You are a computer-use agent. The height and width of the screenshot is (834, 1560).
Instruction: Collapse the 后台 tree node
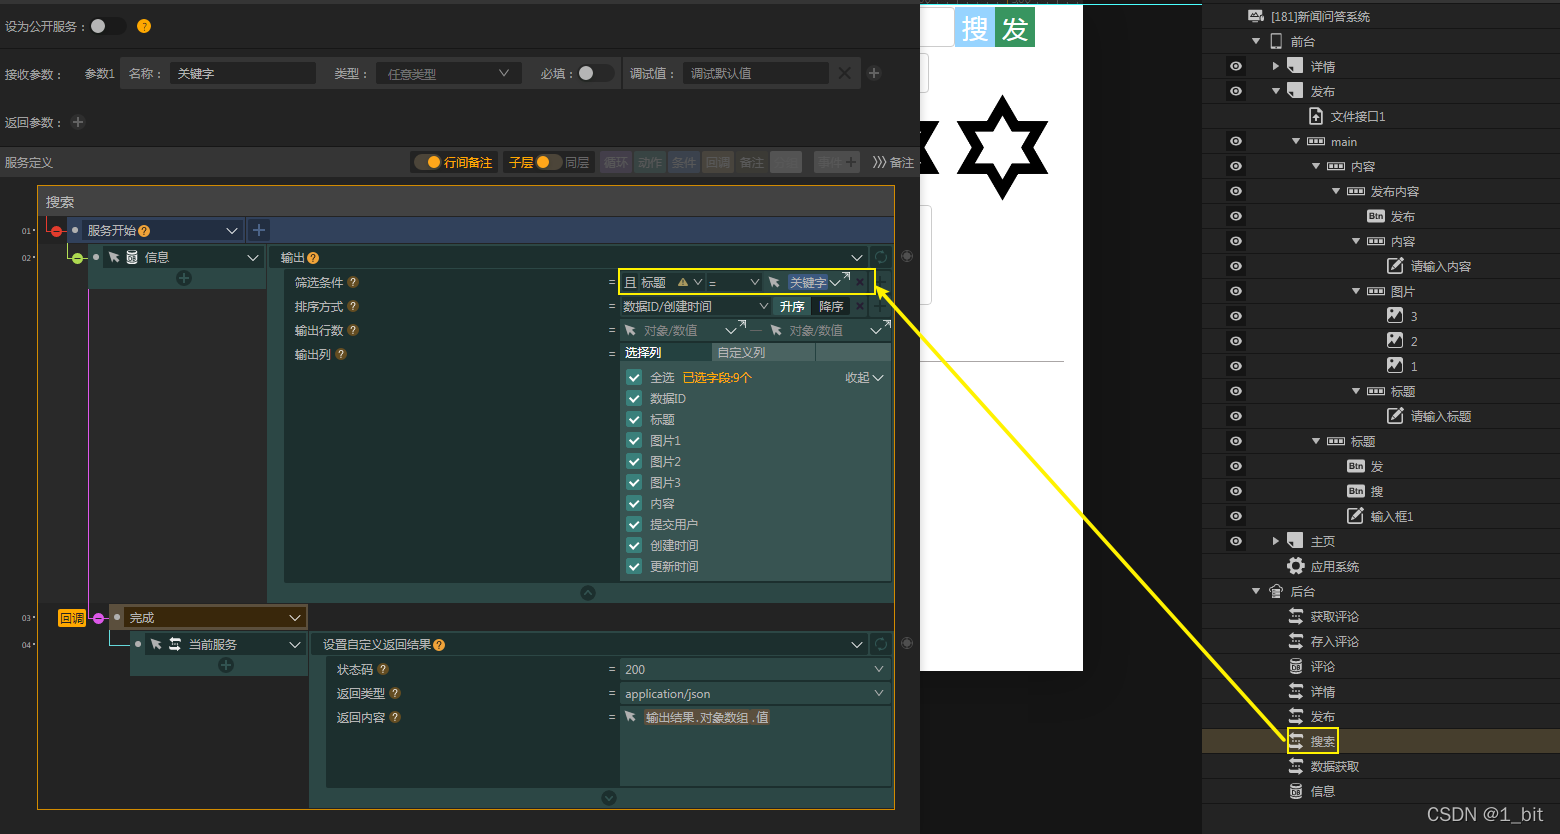tap(1256, 591)
